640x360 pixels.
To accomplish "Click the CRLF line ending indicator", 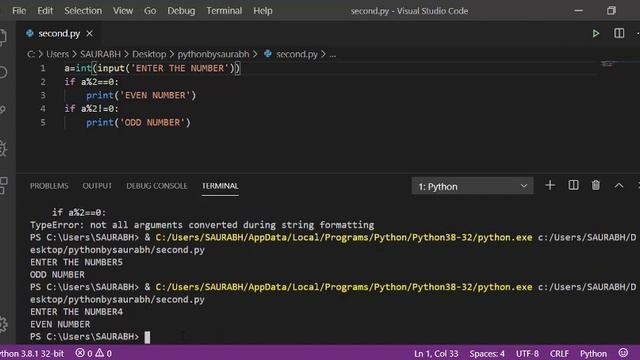I will coord(559,353).
